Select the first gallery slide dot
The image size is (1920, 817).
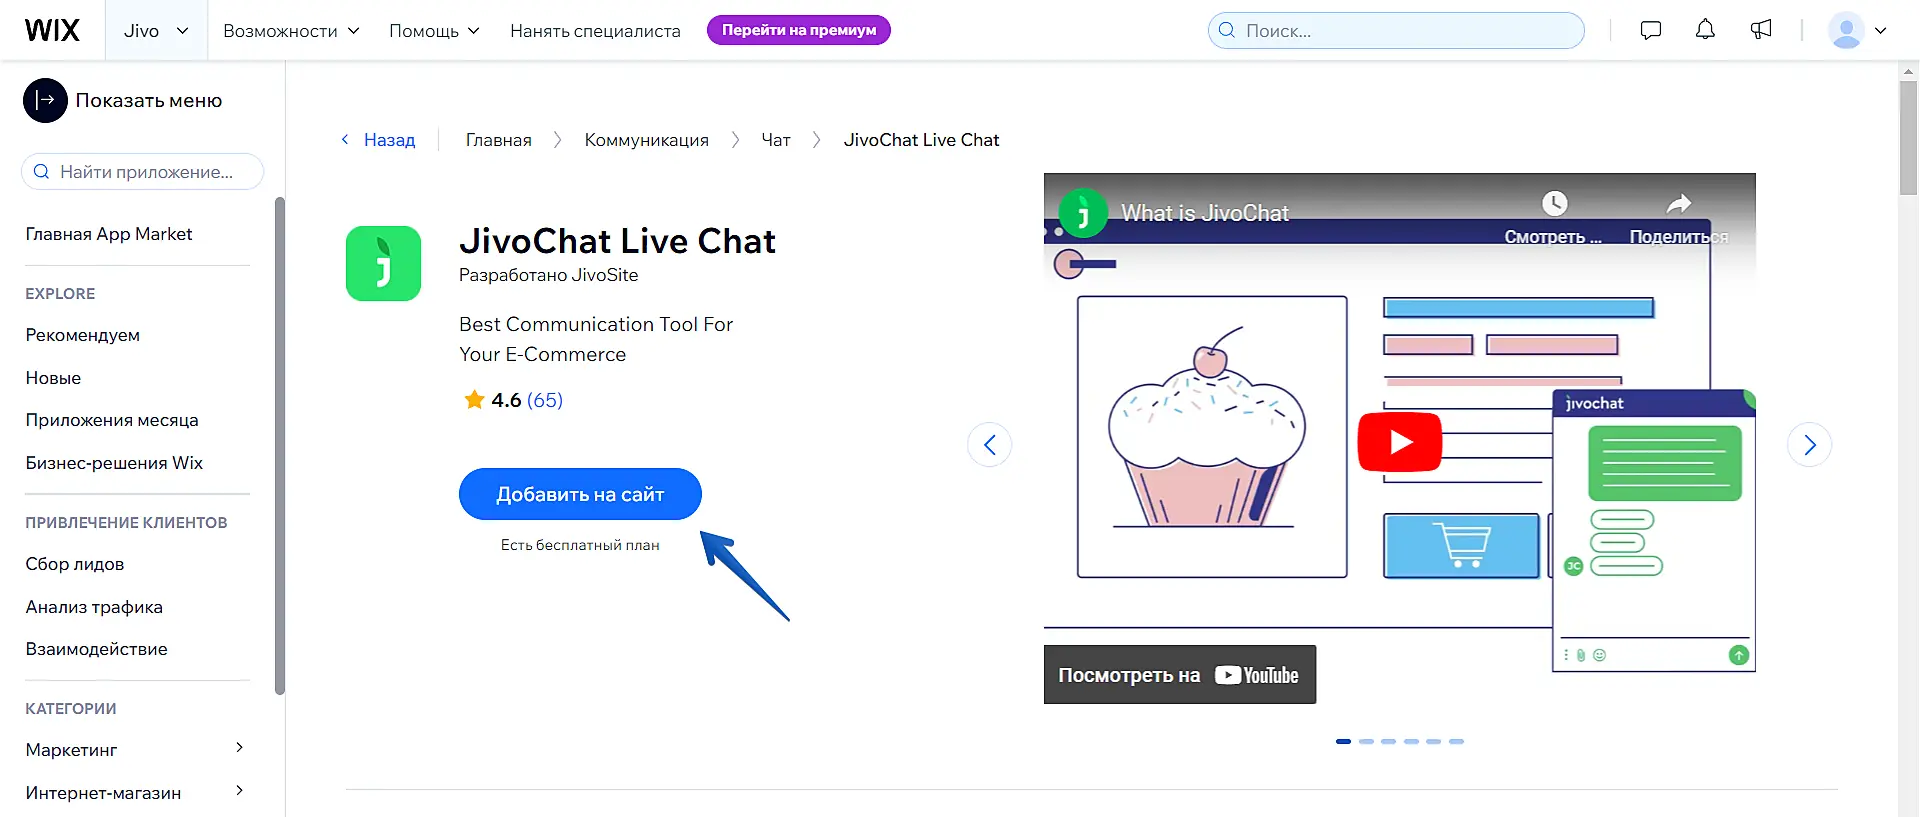[x=1343, y=741]
